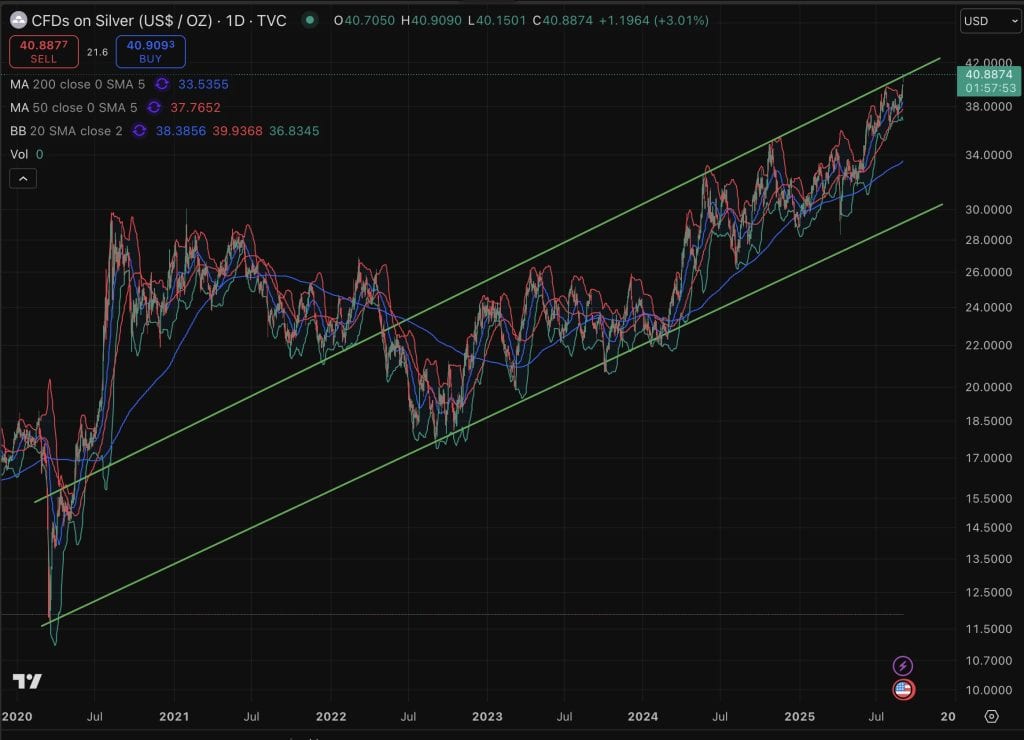This screenshot has height=740, width=1024.
Task: Click the TradingView logo in corner
Action: [x=27, y=681]
